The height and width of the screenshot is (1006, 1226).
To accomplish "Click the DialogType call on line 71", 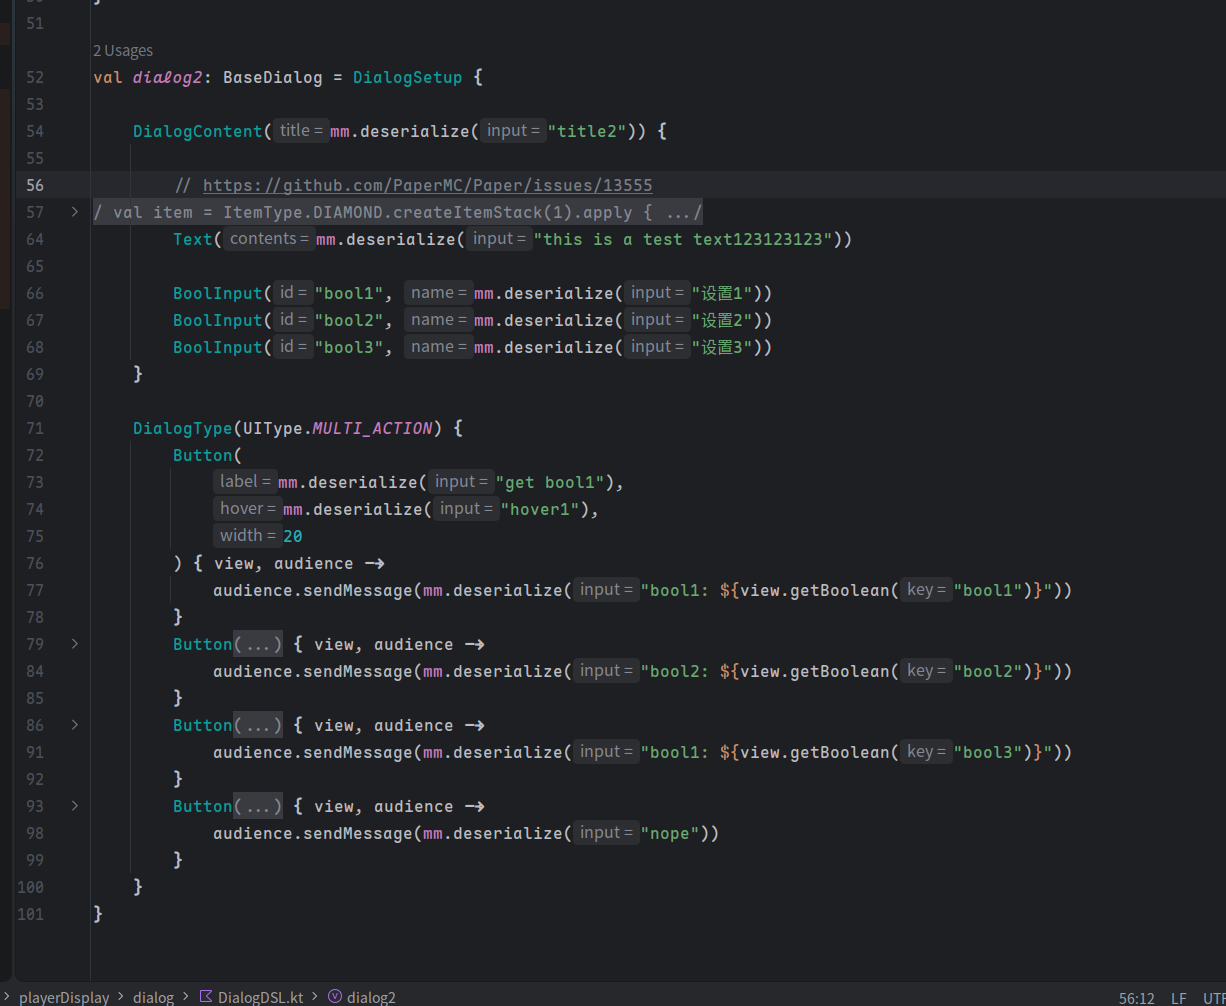I will pyautogui.click(x=183, y=428).
